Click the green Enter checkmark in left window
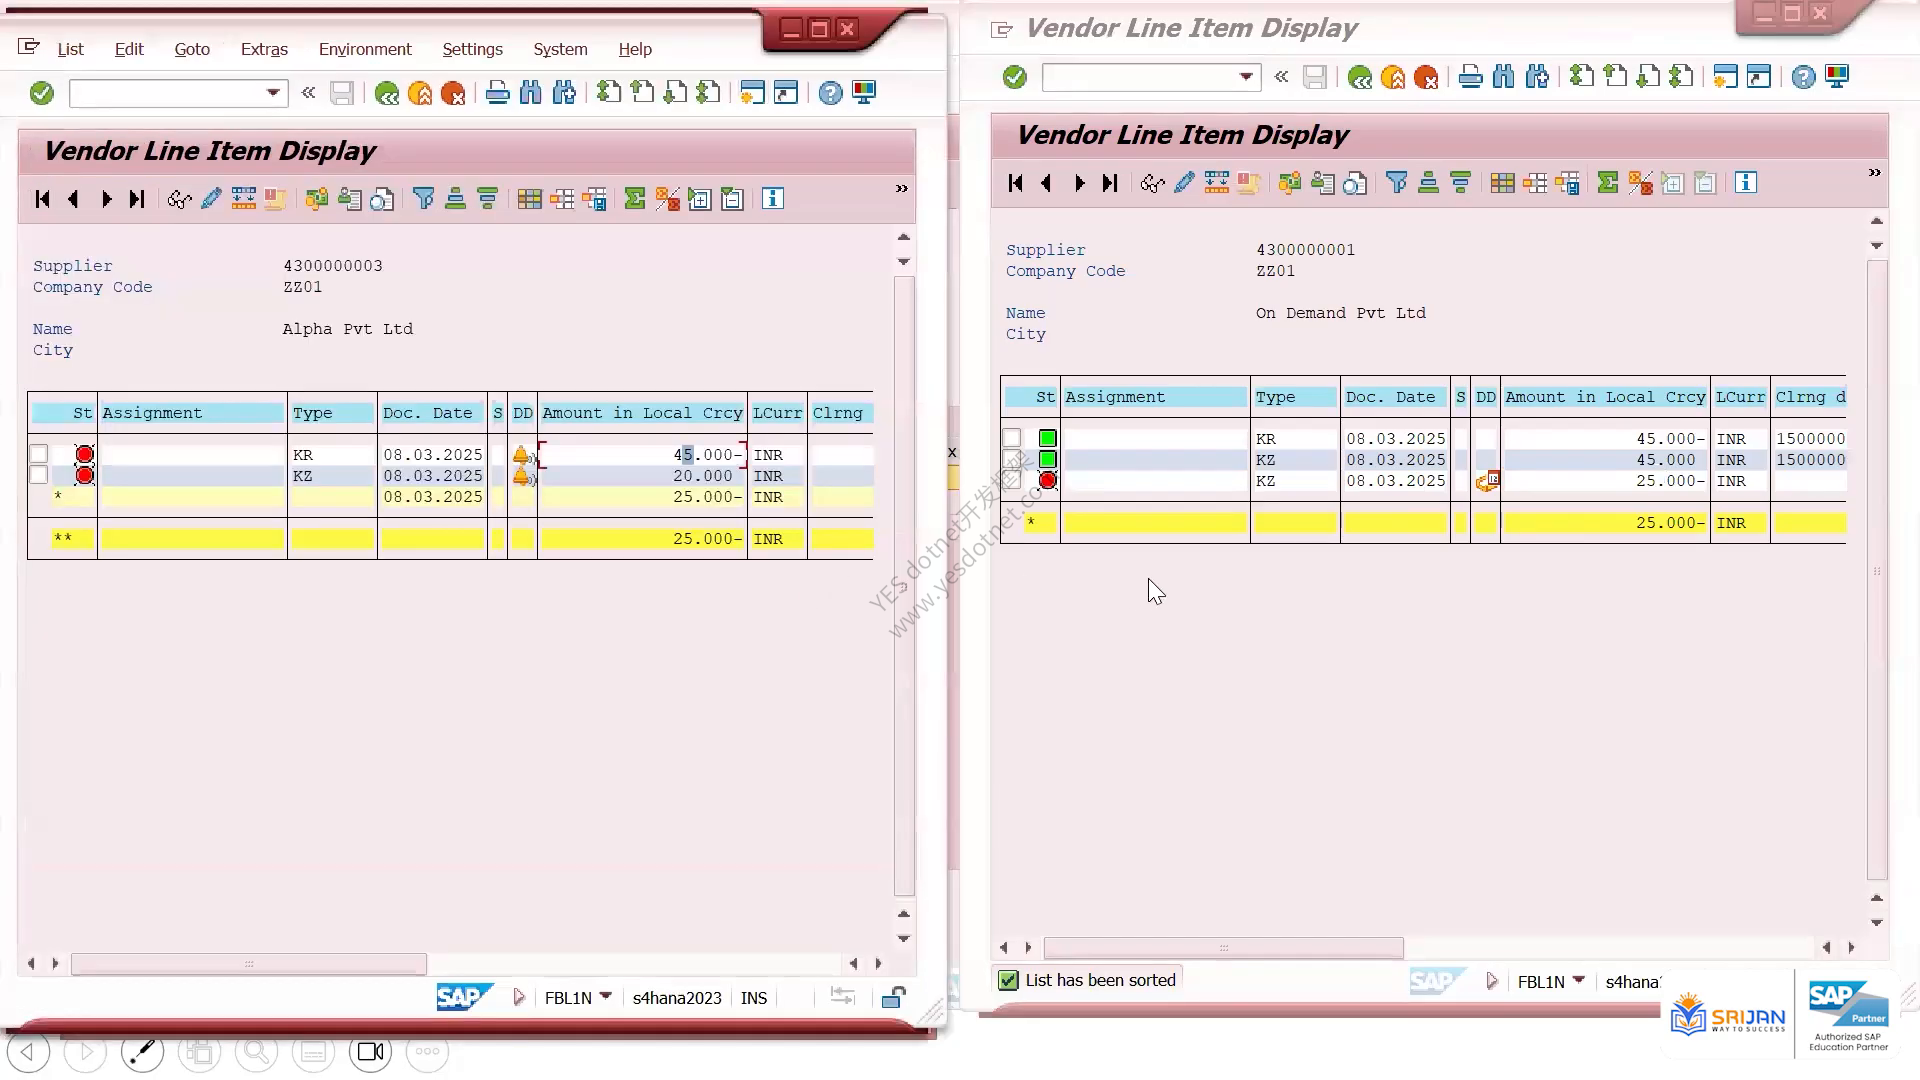The width and height of the screenshot is (1920, 1080). (x=41, y=93)
